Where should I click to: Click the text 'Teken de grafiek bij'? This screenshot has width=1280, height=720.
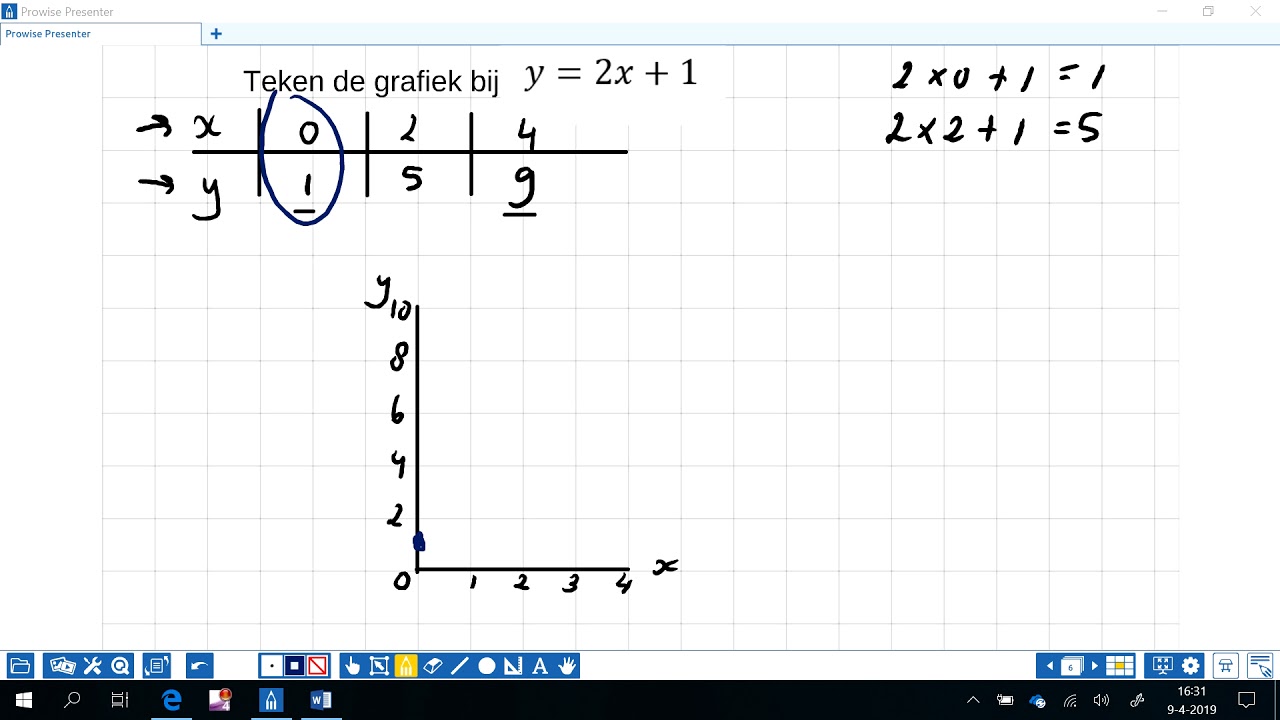(371, 81)
